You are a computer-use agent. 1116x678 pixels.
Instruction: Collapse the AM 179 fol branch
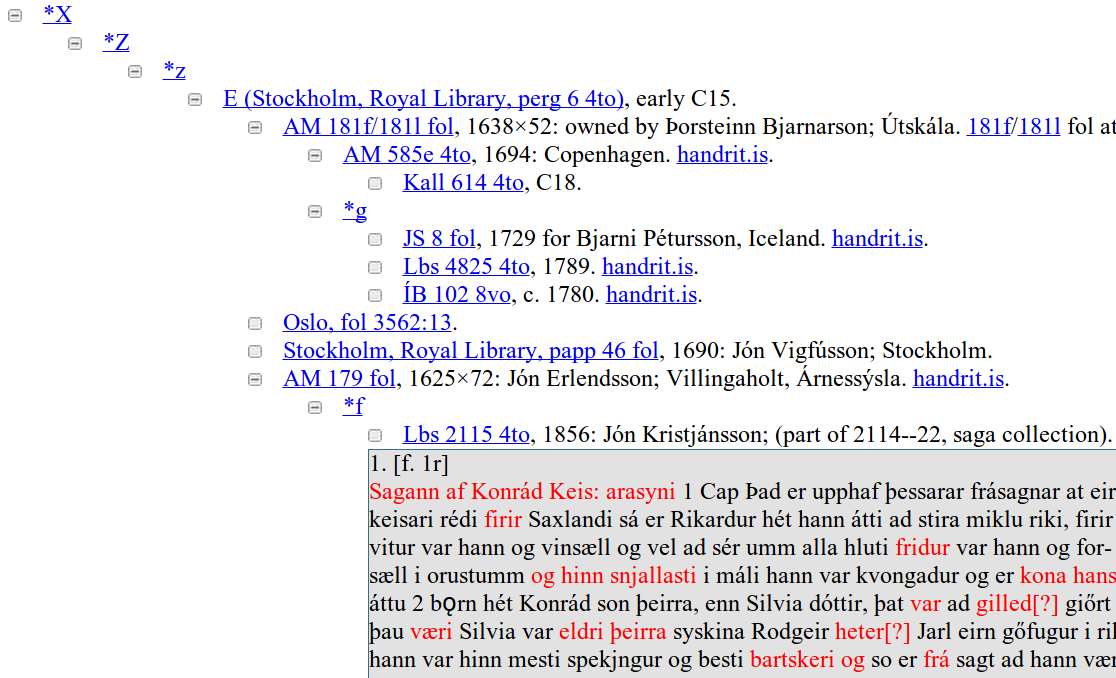[x=254, y=379]
